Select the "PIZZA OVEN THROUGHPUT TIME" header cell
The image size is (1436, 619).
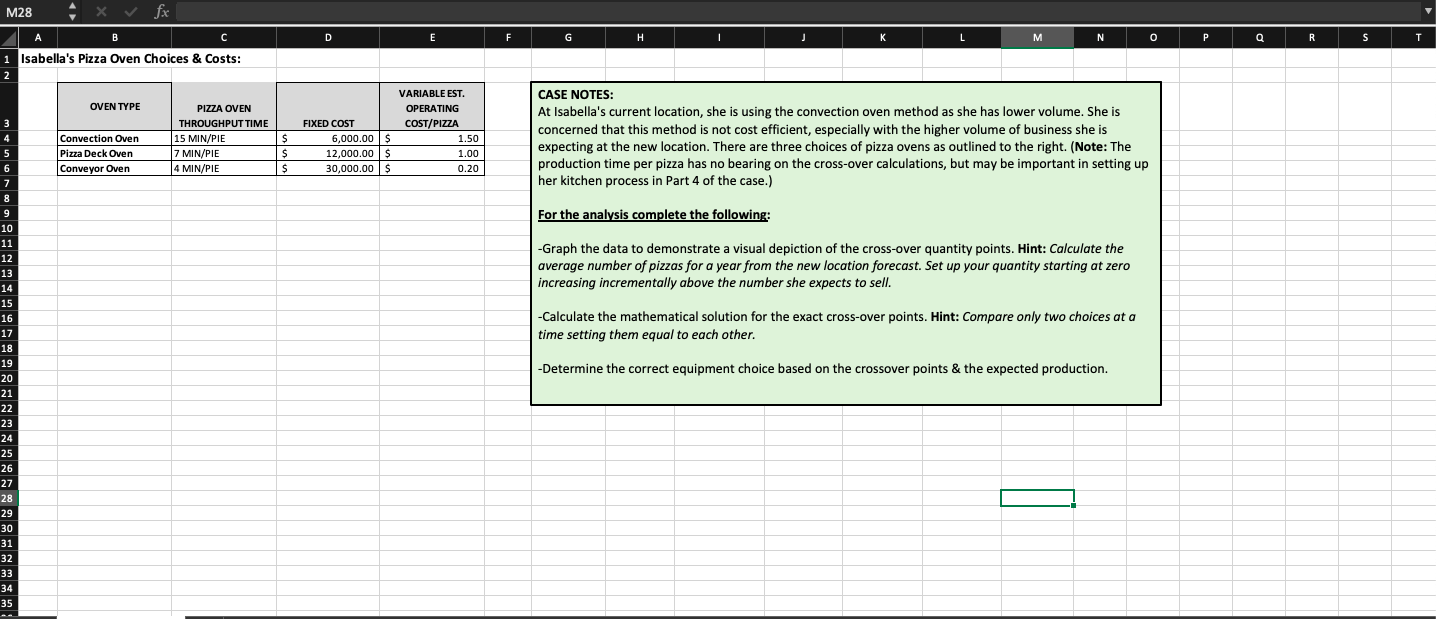[x=224, y=107]
